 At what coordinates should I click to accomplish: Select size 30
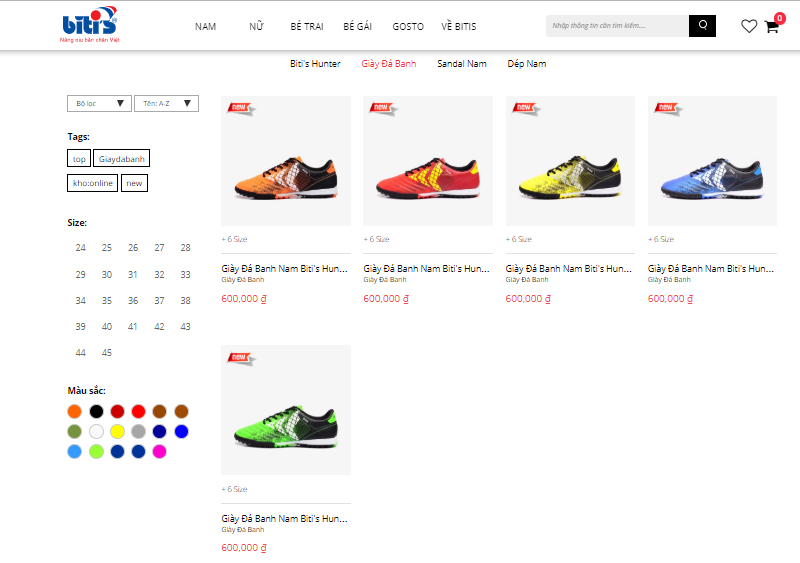107,275
